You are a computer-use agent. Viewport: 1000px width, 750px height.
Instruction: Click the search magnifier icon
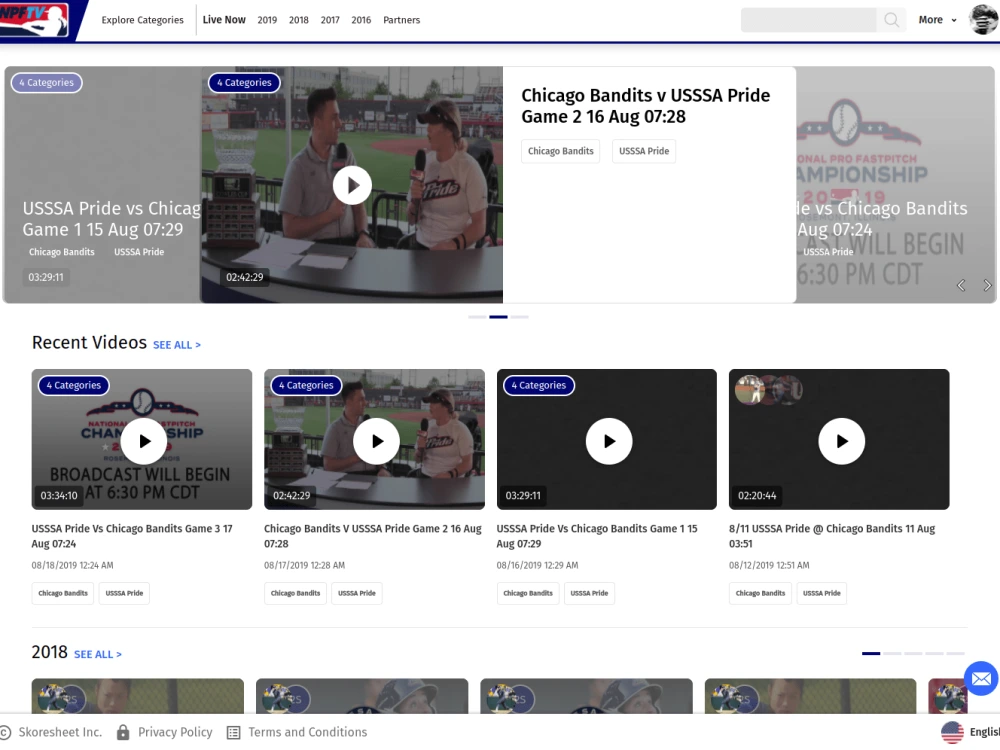(x=892, y=20)
